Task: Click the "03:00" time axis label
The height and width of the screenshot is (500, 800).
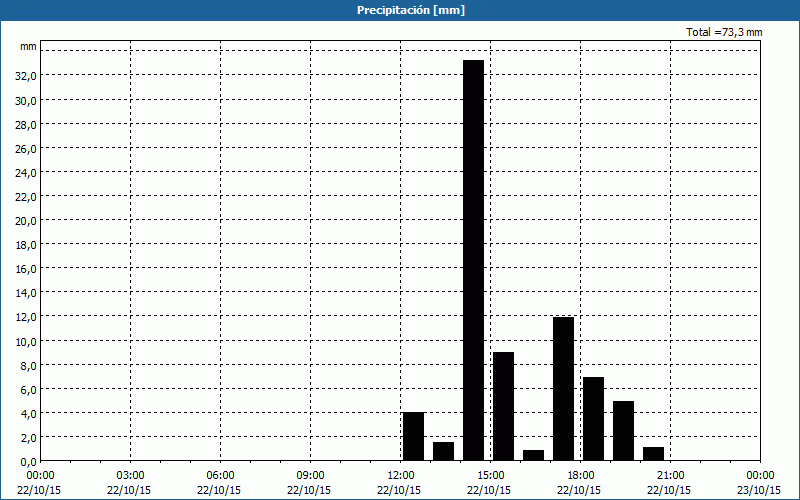Action: click(130, 476)
